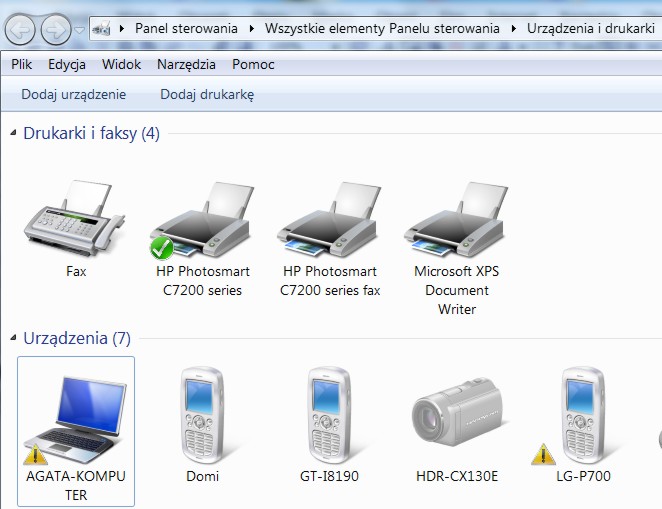
Task: Open dropdown arrow after Panel sterowania
Action: pyautogui.click(x=252, y=29)
